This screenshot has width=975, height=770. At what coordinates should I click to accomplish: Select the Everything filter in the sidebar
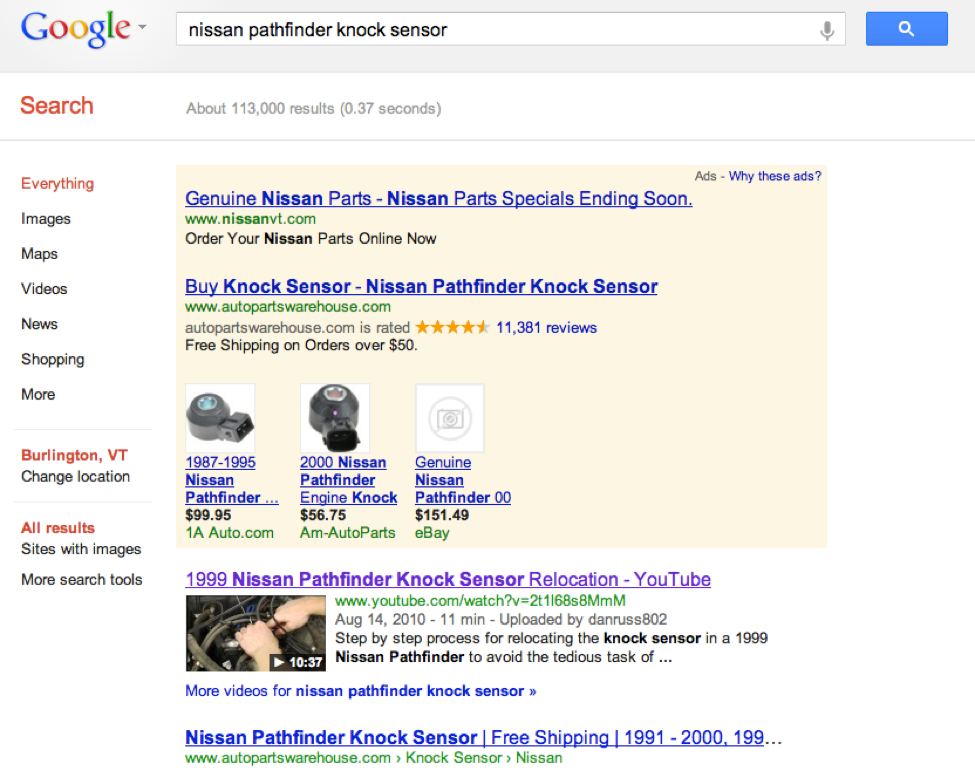(x=57, y=183)
